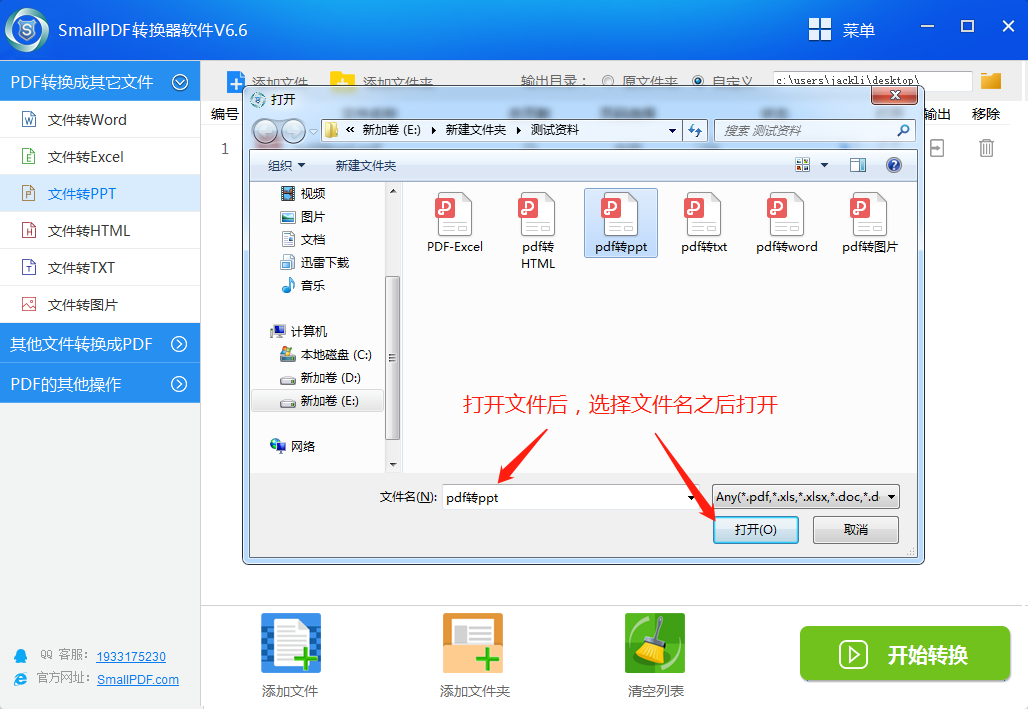The height and width of the screenshot is (709, 1028).
Task: Click the 添加文件 icon at bottom
Action: tap(289, 643)
